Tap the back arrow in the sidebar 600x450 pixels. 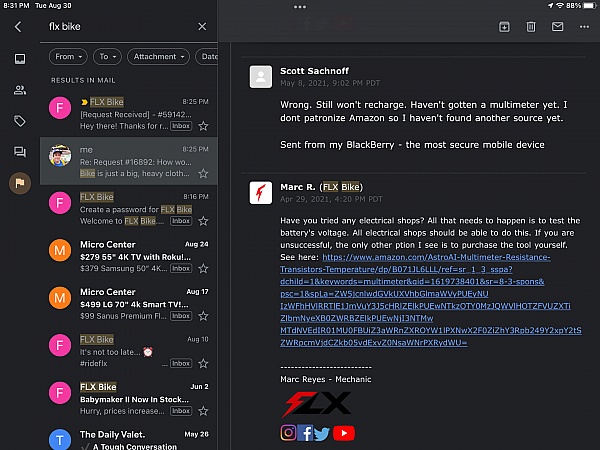tap(18, 27)
